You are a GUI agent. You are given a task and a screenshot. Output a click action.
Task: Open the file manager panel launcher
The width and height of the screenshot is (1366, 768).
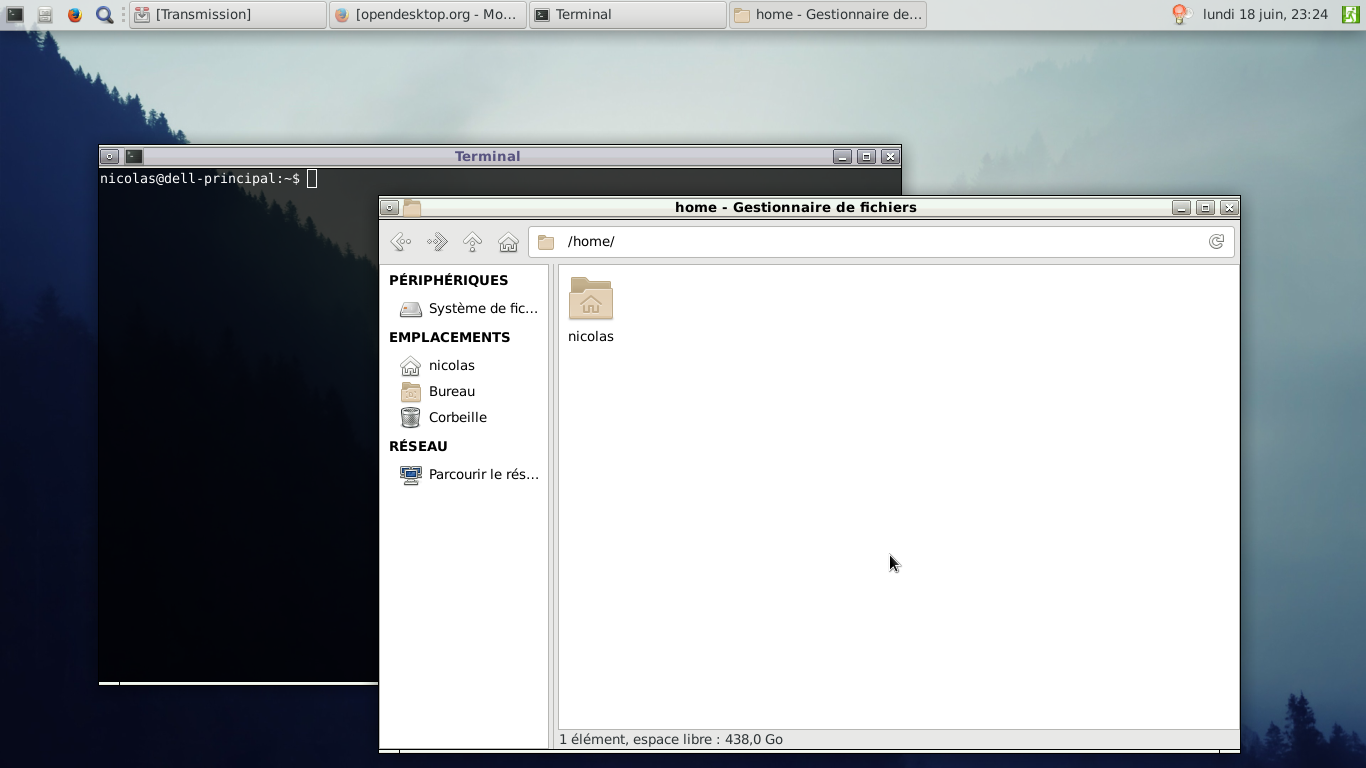(45, 15)
